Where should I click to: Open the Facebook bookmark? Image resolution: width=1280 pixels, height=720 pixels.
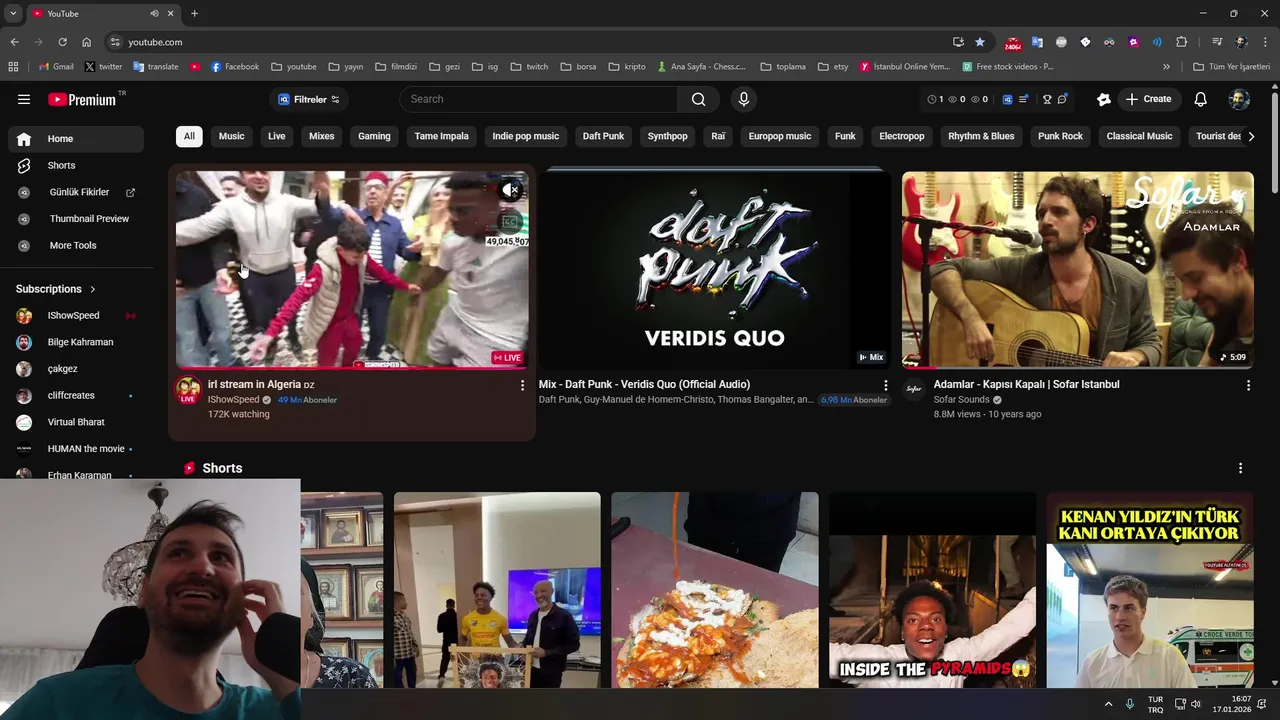click(235, 67)
